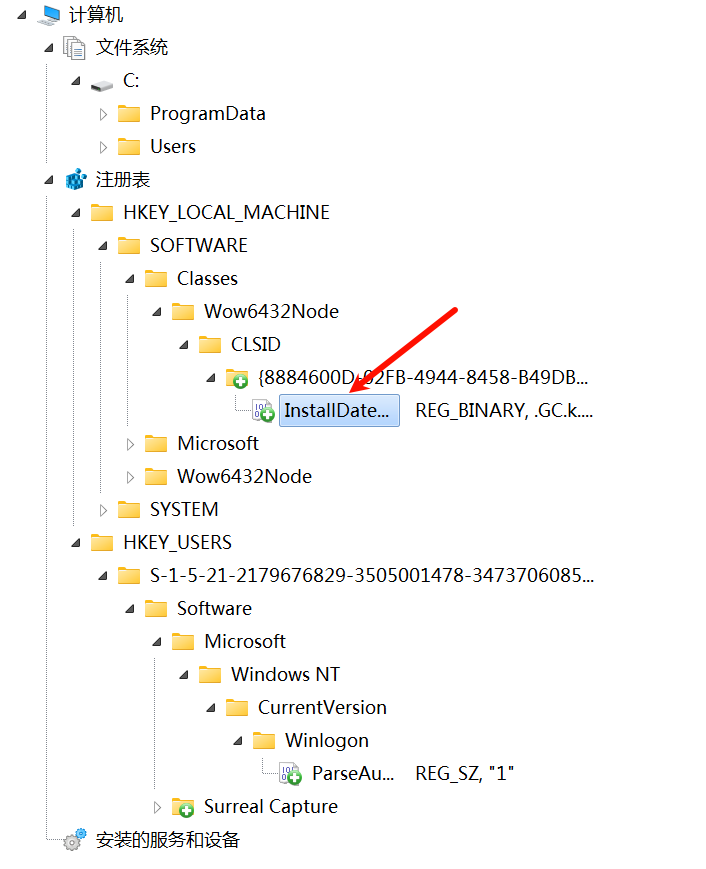
Task: Select the HKEY_USERS node
Action: click(176, 542)
